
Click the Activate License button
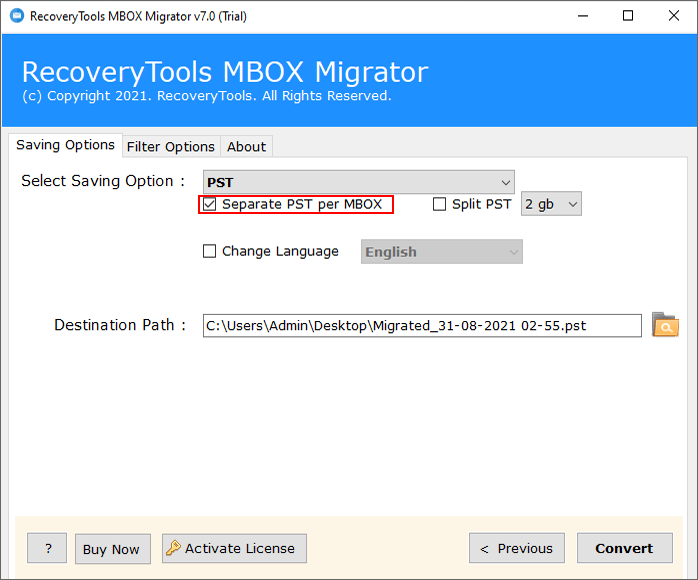[x=234, y=548]
